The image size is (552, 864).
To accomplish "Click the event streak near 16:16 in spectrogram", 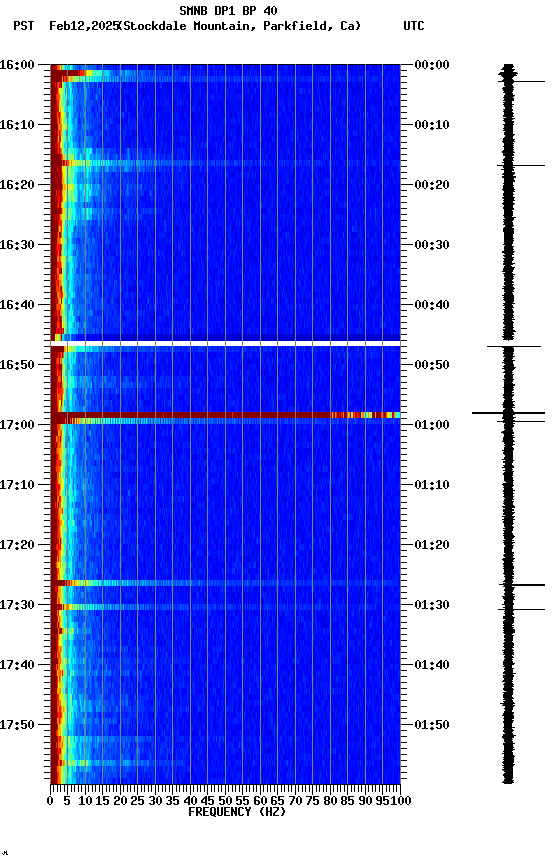I will tap(225, 163).
